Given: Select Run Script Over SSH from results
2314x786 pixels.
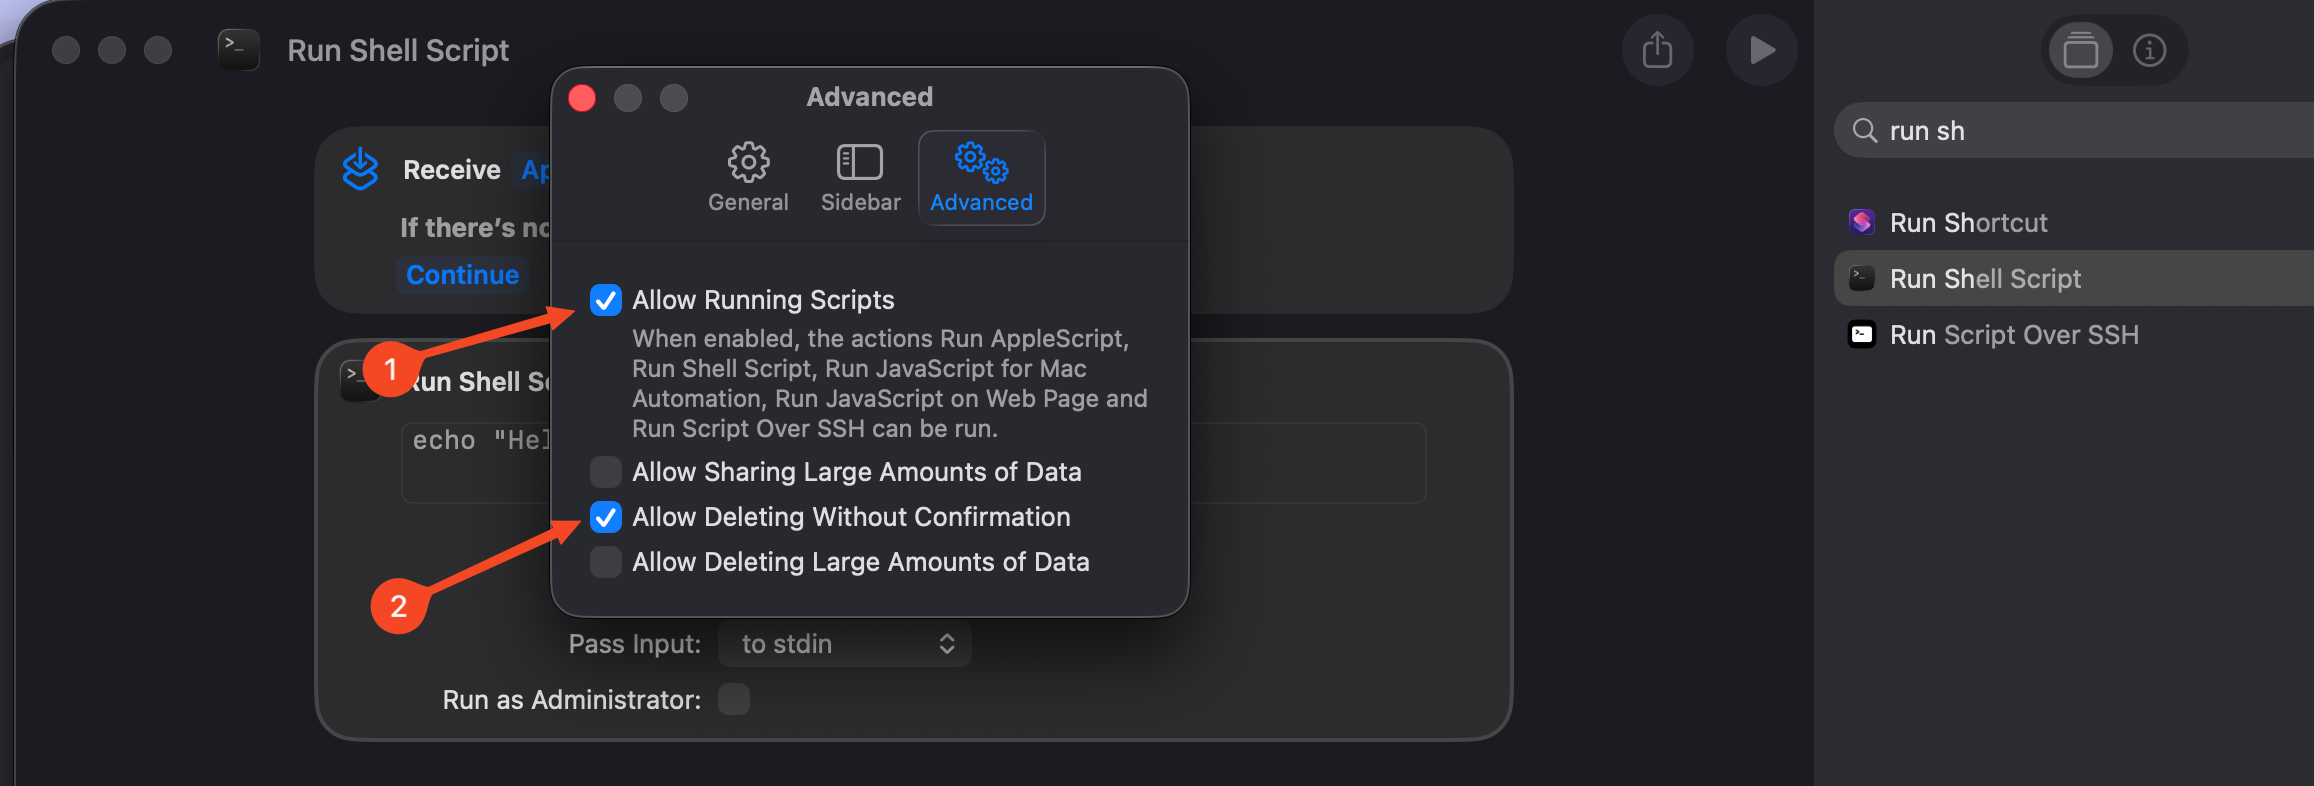Looking at the screenshot, I should 2015,334.
